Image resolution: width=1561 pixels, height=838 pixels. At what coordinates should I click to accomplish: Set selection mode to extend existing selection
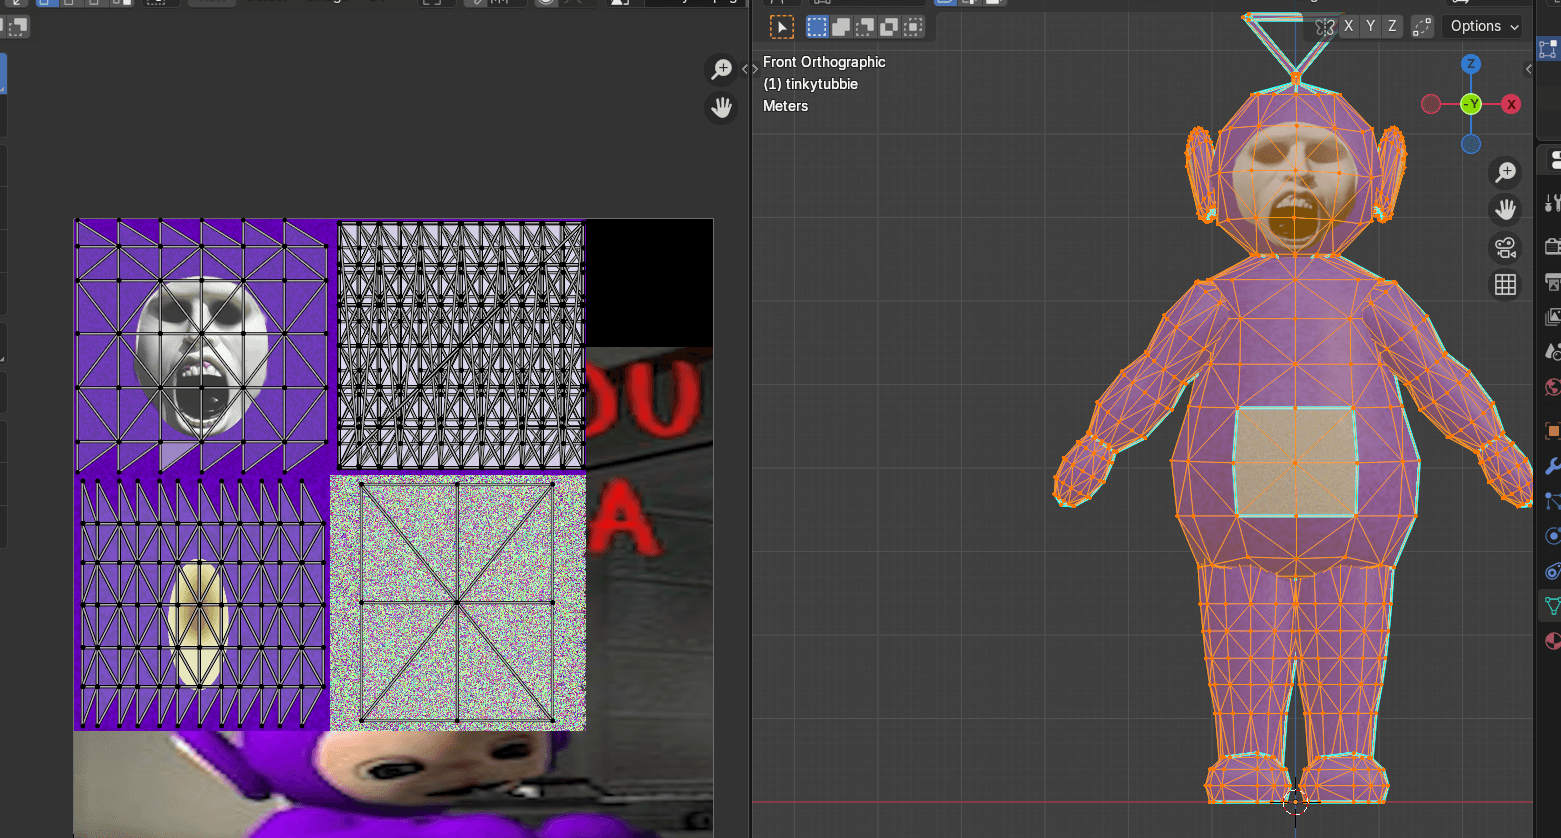point(841,27)
